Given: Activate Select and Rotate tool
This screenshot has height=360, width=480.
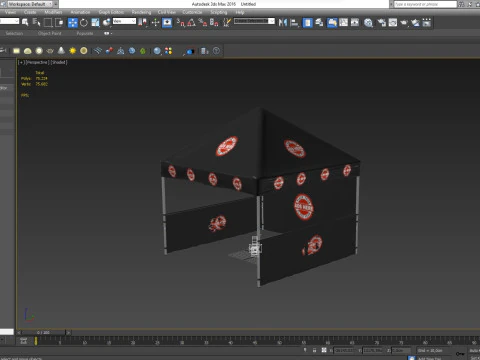Looking at the screenshot, I should point(84,22).
